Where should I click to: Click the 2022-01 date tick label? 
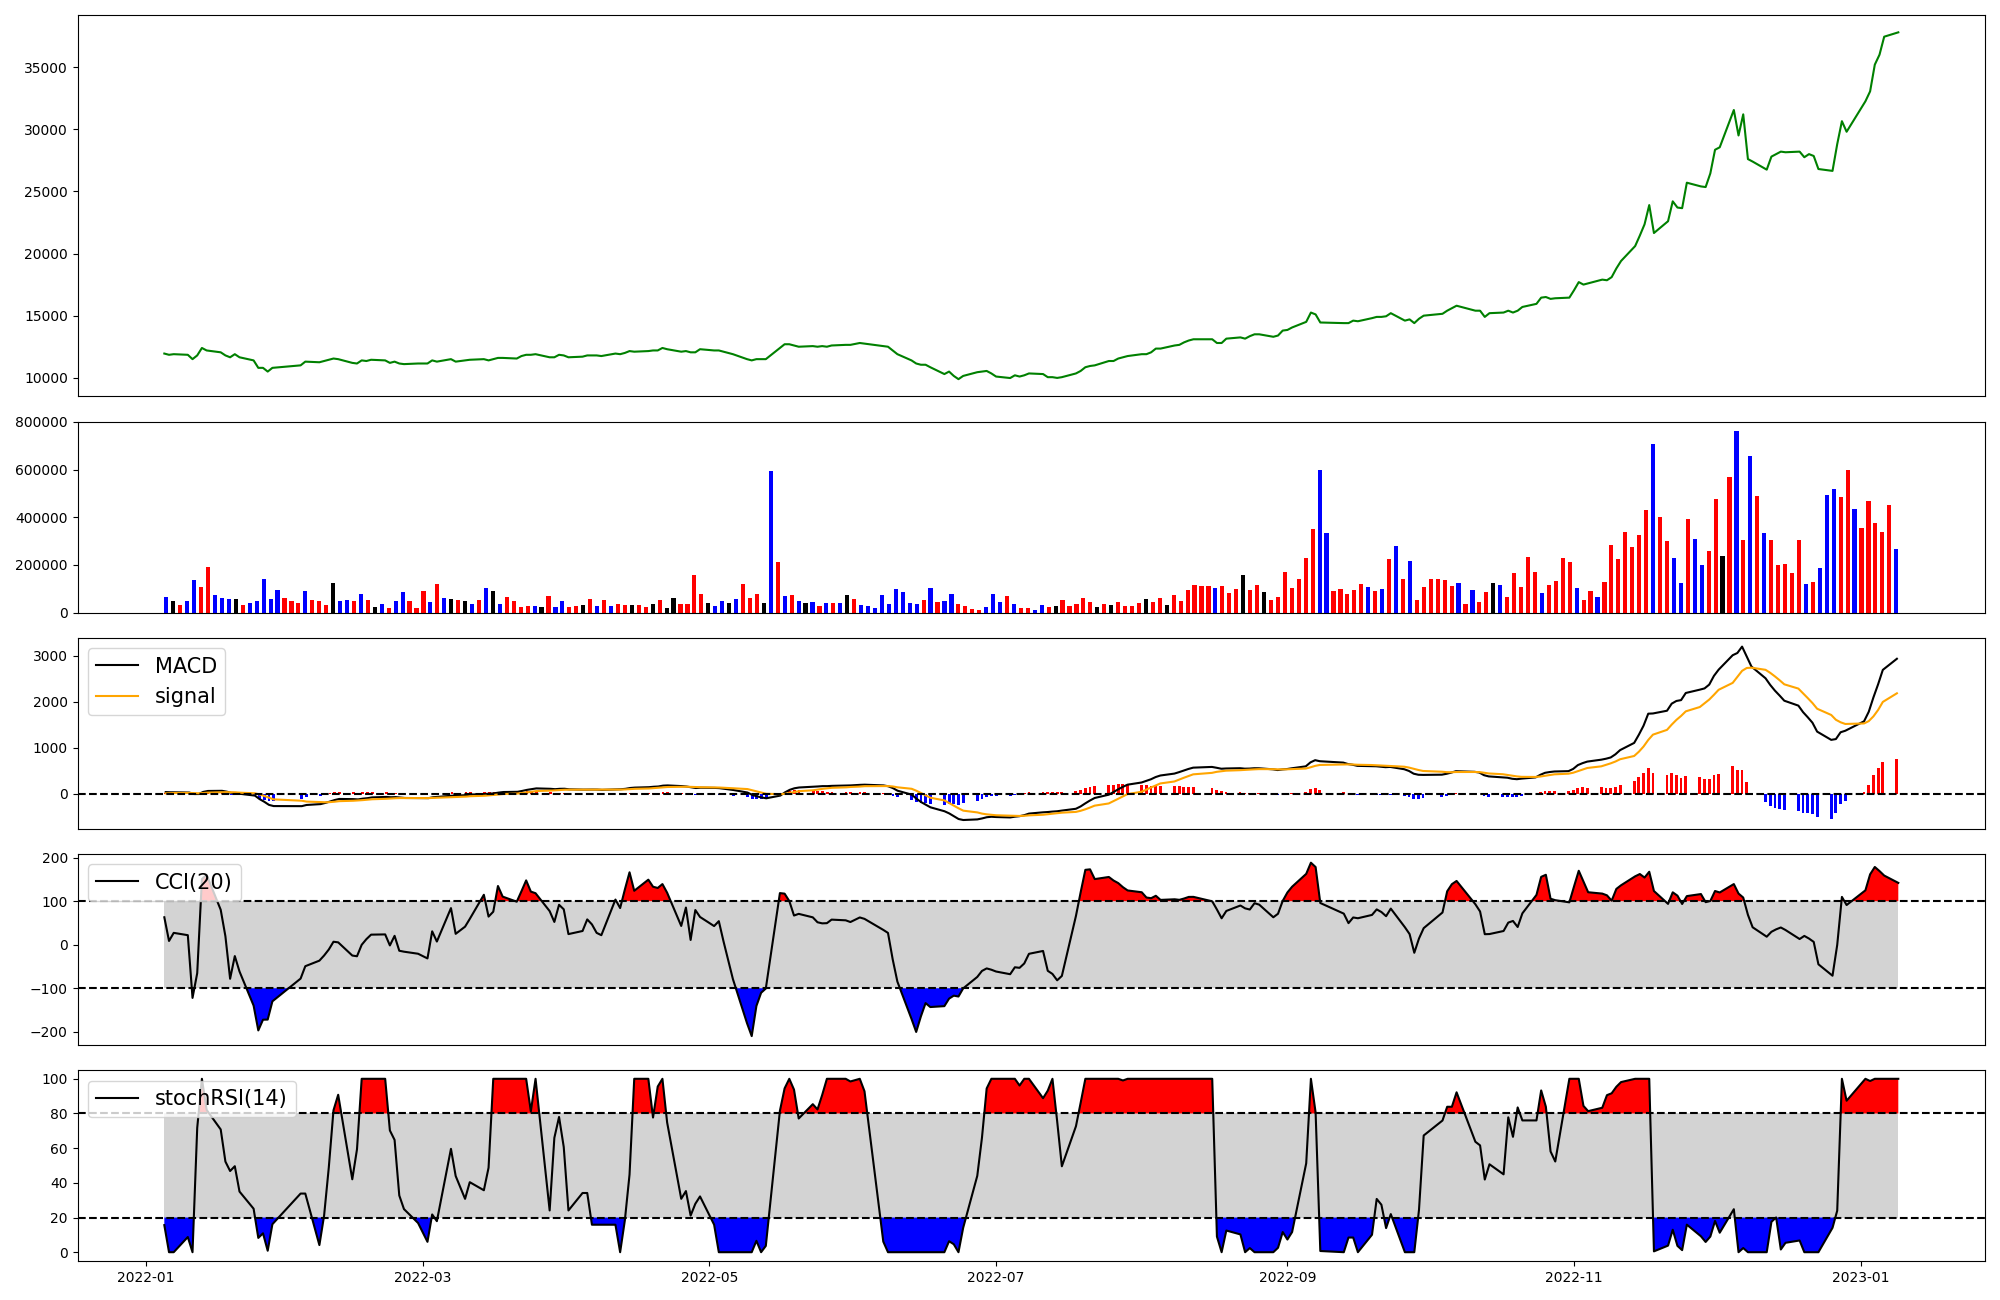pyautogui.click(x=146, y=1277)
